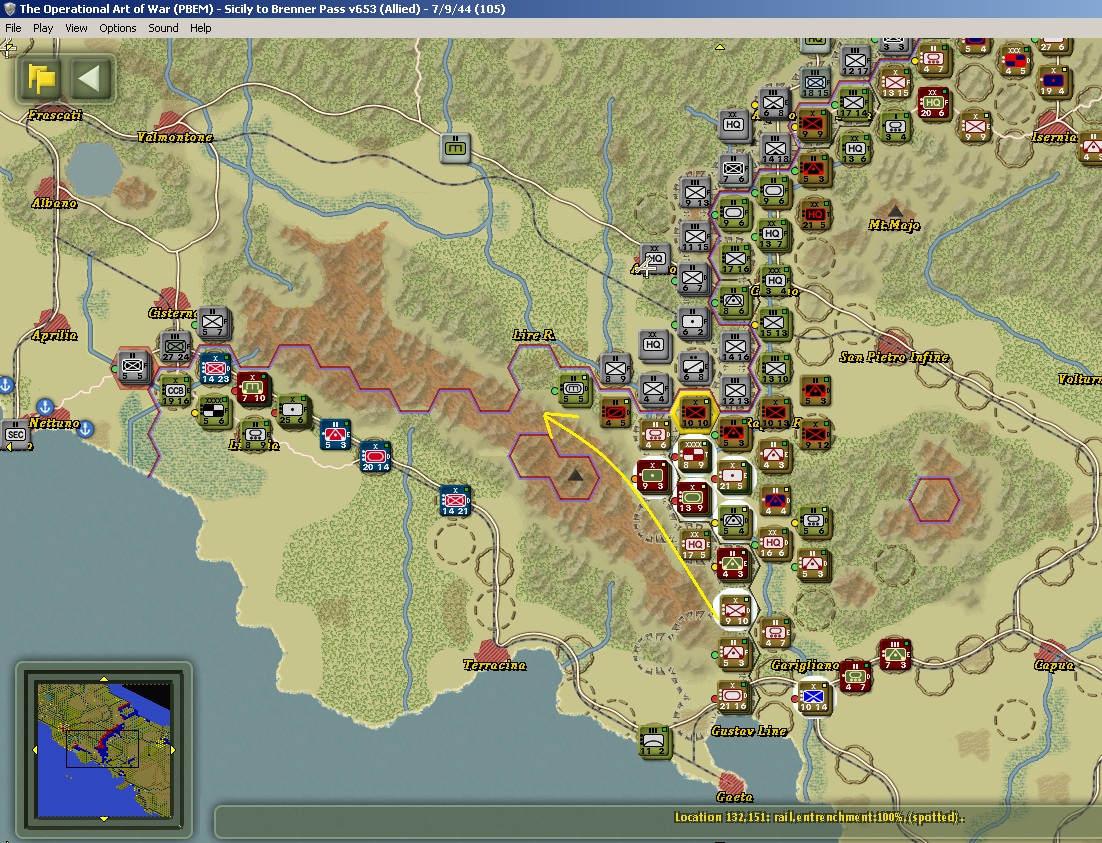Click the Location 132,151 status text
1102x843 pixels.
tap(819, 817)
